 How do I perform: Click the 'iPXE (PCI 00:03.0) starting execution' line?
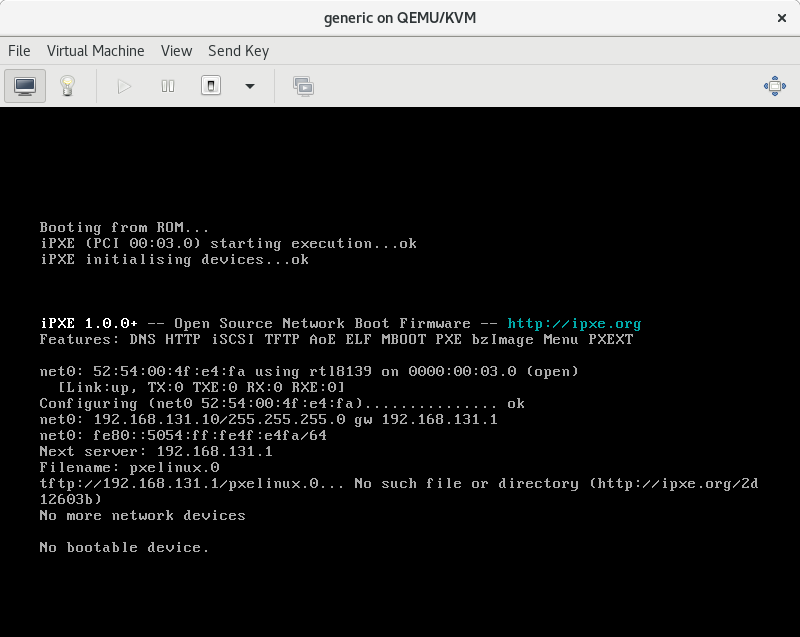(228, 243)
